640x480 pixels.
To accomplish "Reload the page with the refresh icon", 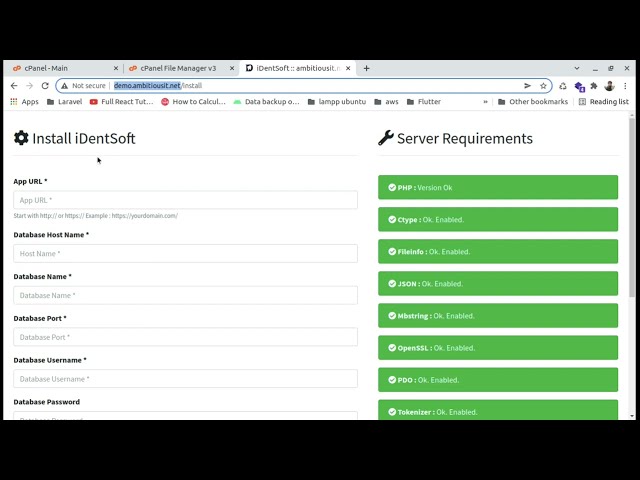I will [45, 86].
